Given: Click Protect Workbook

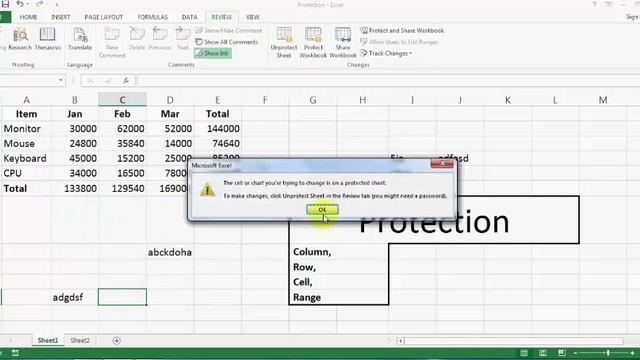Looking at the screenshot, I should tap(313, 43).
